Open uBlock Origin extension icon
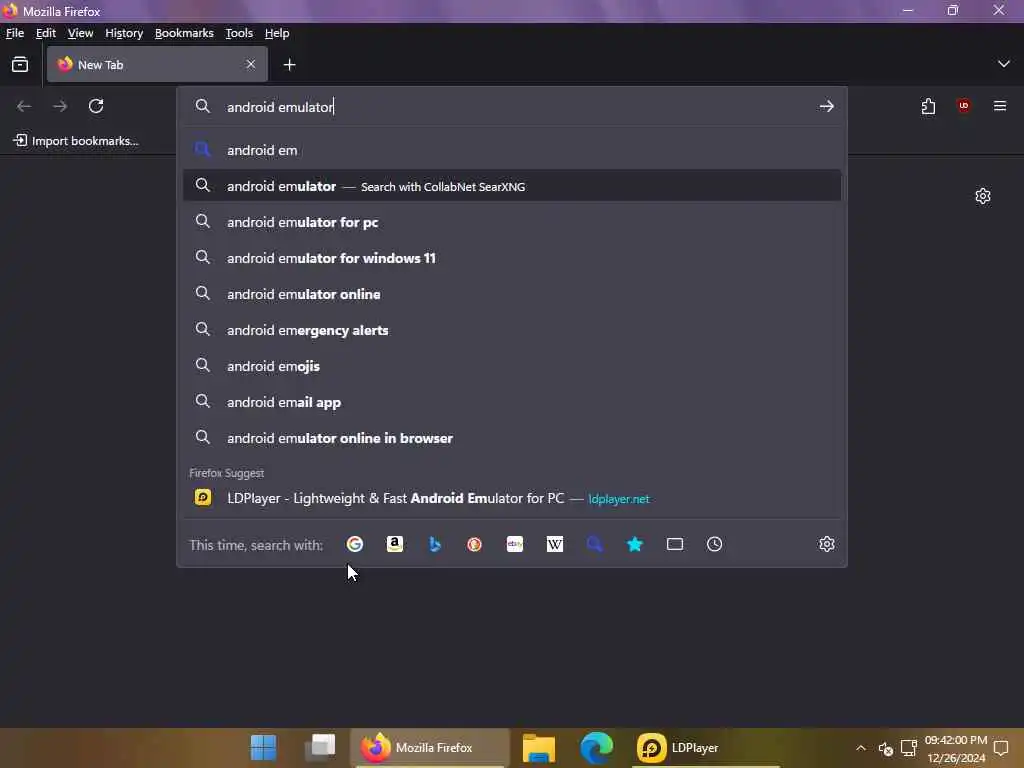 964,106
